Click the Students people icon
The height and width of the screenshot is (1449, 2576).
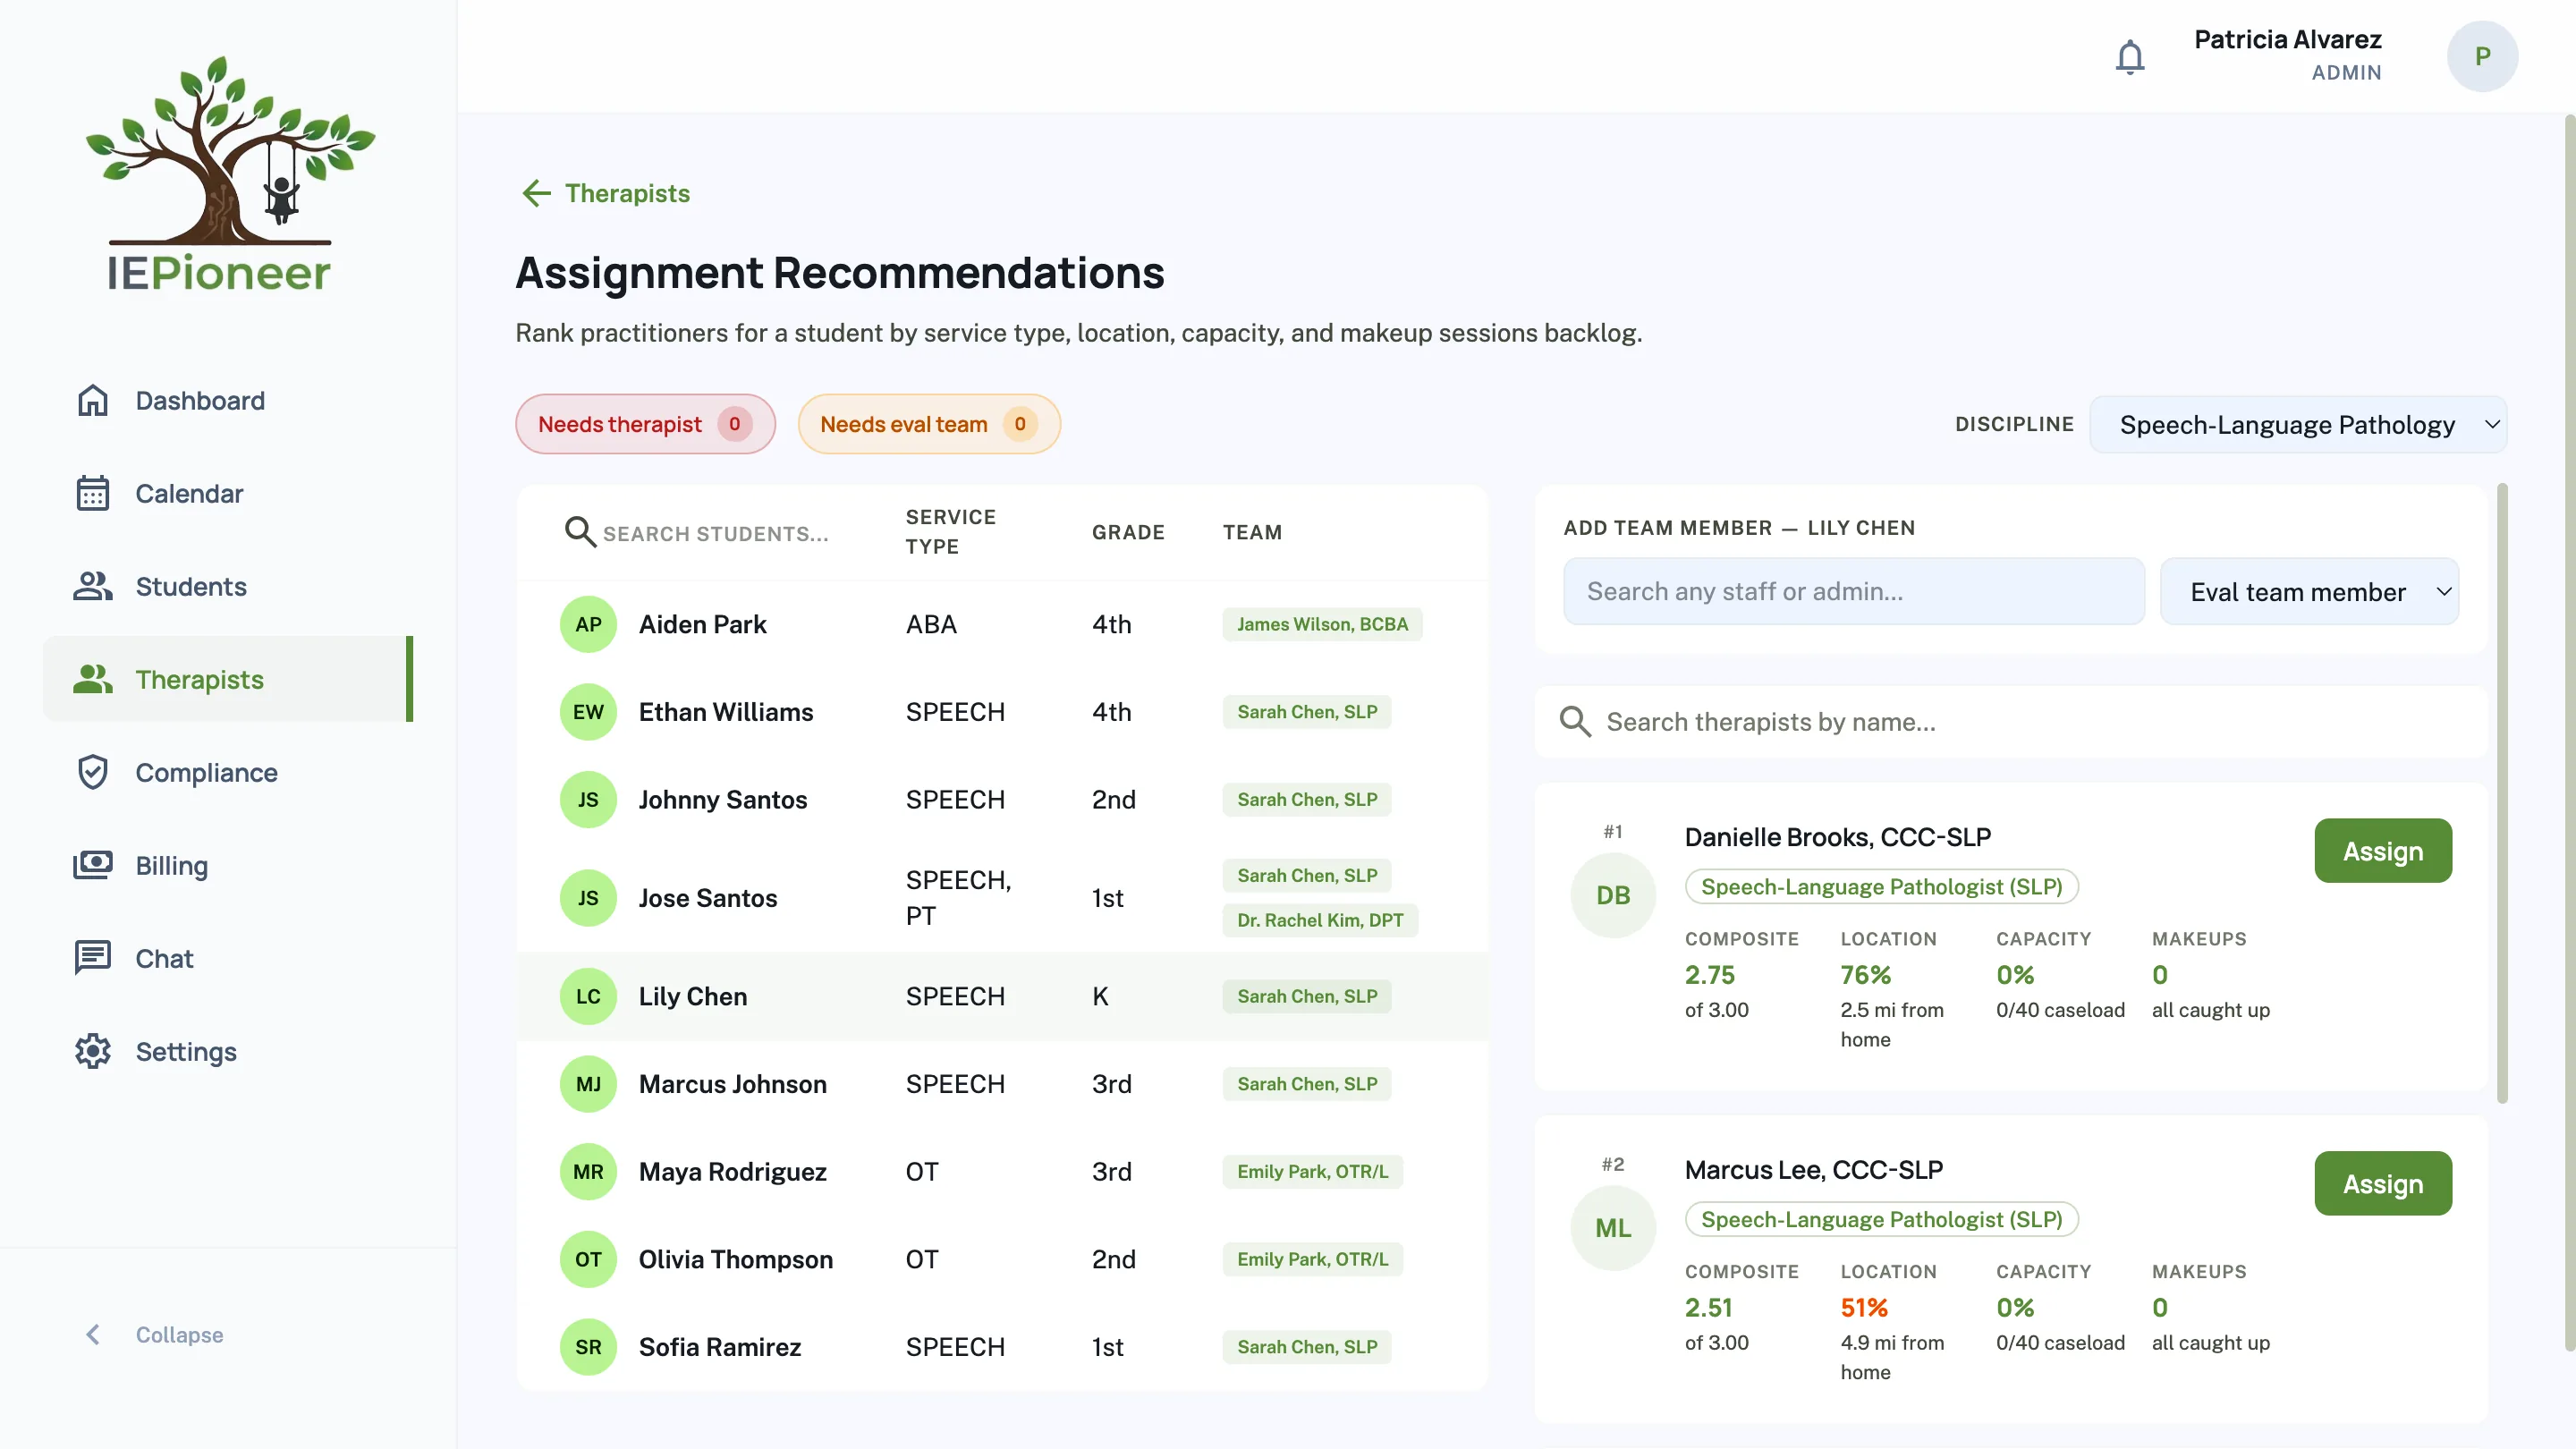[93, 587]
